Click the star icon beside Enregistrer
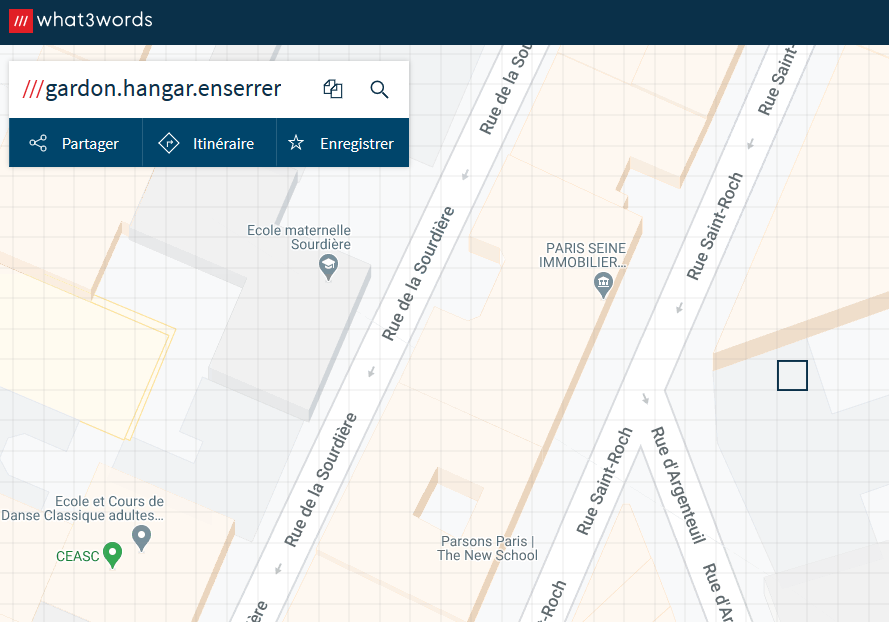Viewport: 889px width, 622px height. 296,143
